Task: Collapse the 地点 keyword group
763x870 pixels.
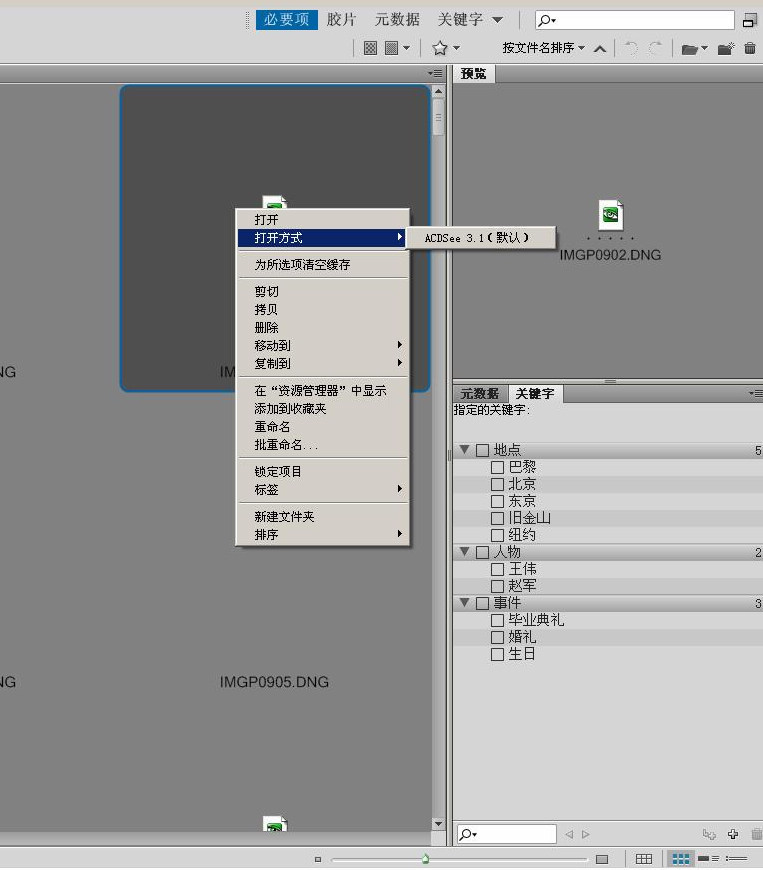Action: coord(464,450)
